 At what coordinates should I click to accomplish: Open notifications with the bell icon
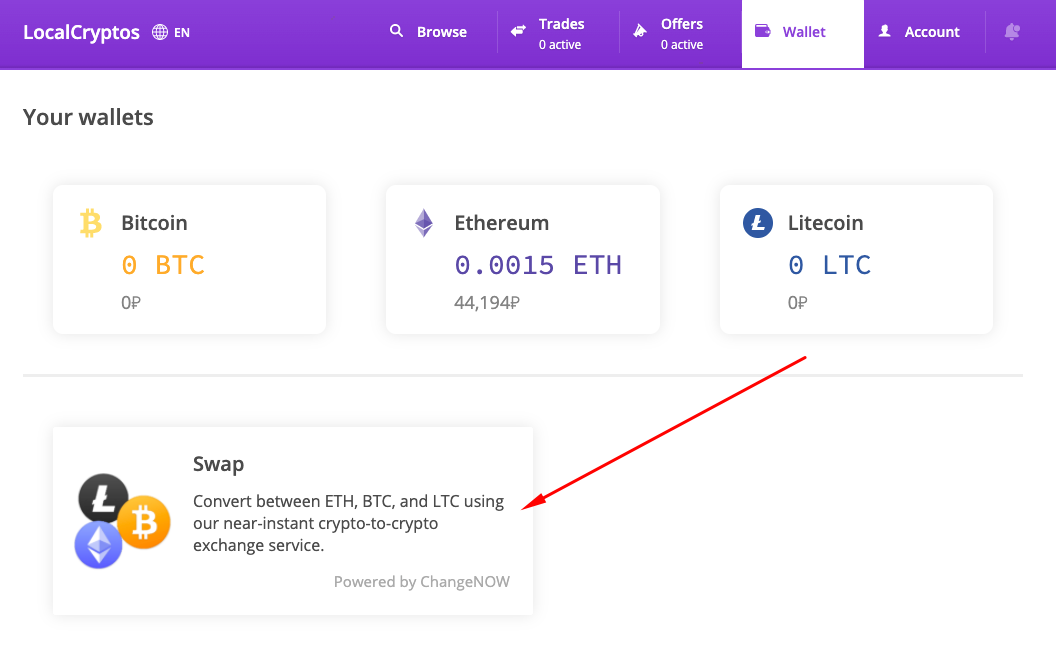(1012, 32)
